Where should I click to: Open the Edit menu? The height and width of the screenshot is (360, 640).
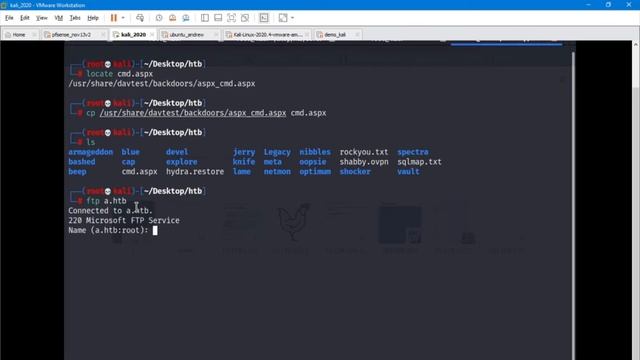pos(25,18)
